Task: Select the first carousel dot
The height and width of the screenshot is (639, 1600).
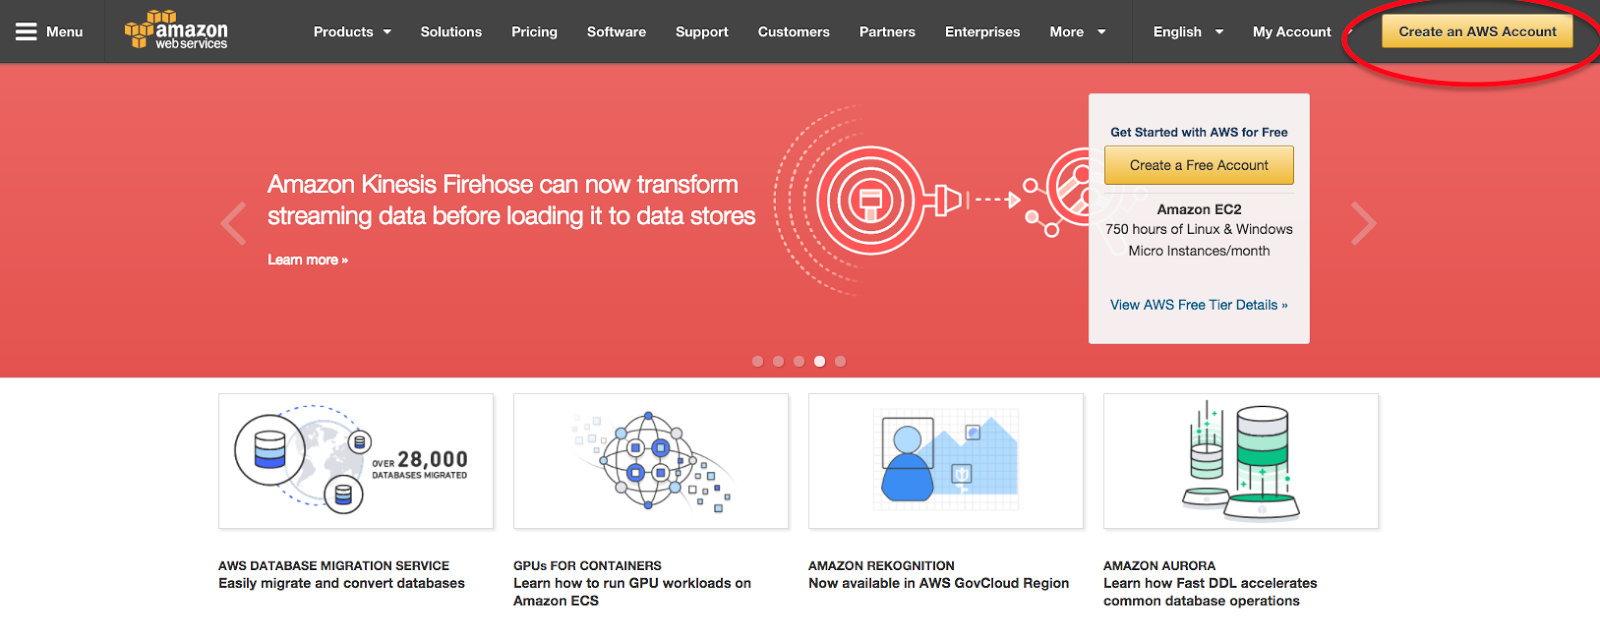Action: [x=757, y=362]
